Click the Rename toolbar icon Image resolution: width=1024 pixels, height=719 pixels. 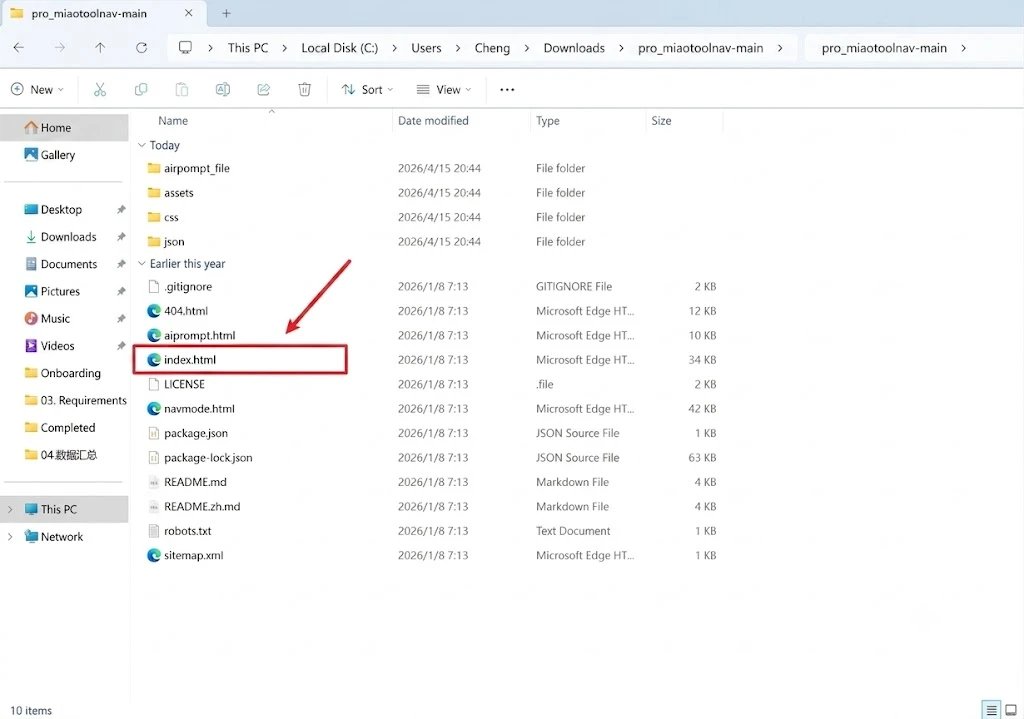[x=223, y=89]
